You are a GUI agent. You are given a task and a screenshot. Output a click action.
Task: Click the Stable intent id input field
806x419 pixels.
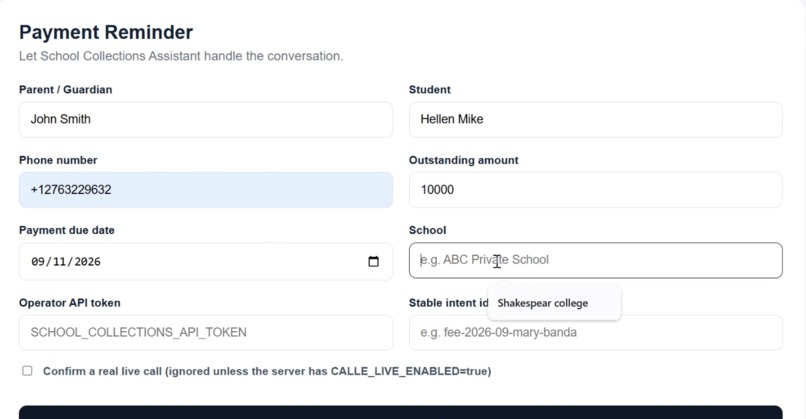pyautogui.click(x=595, y=332)
